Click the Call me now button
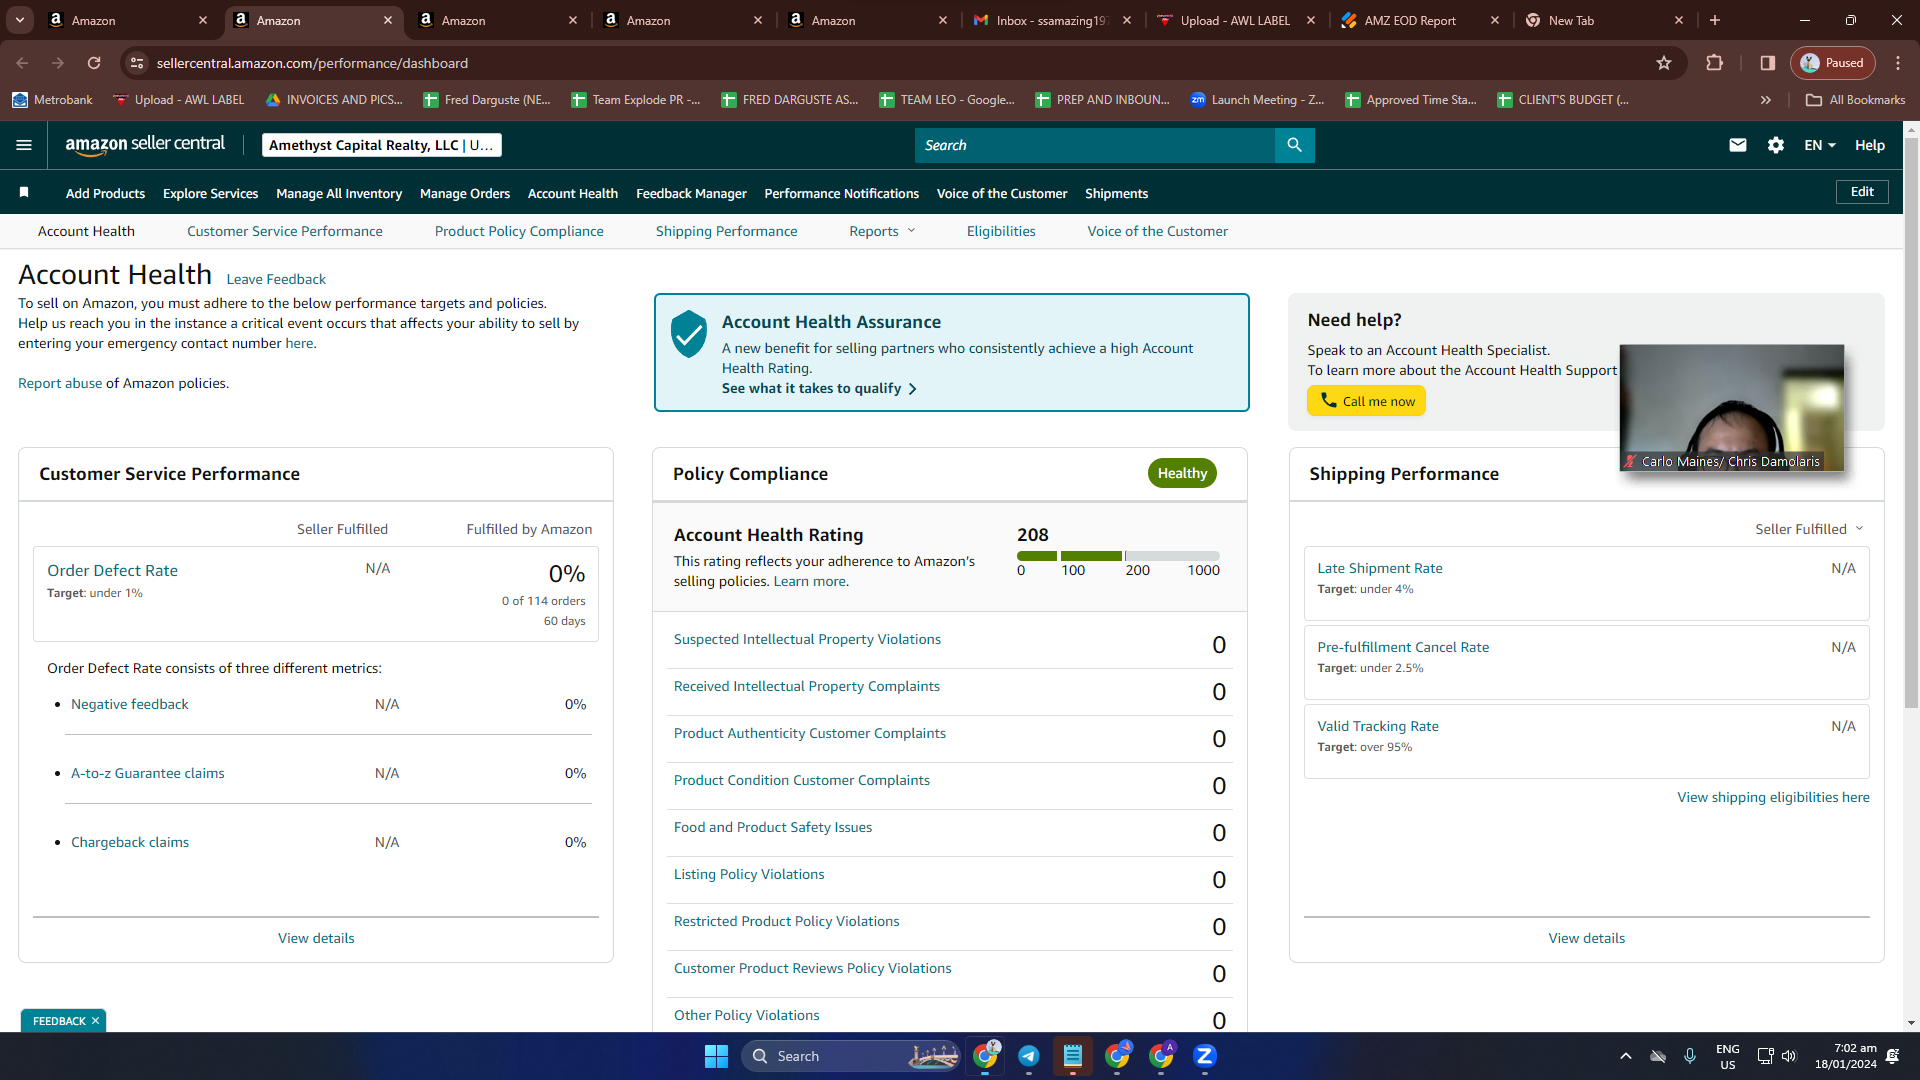The height and width of the screenshot is (1080, 1920). pos(1366,401)
